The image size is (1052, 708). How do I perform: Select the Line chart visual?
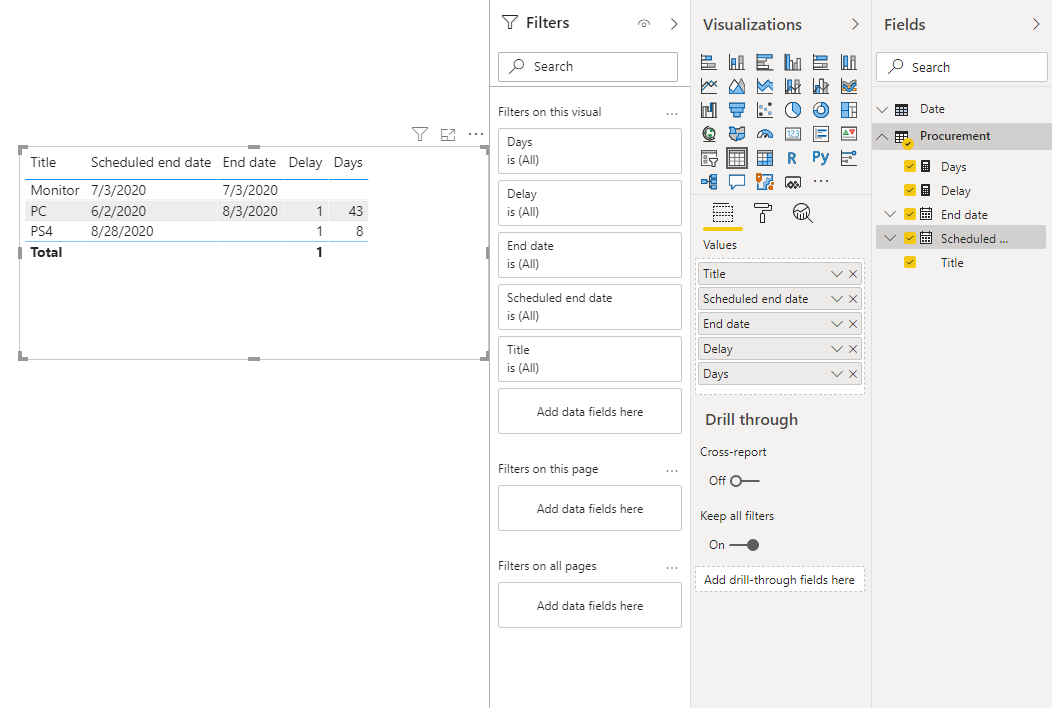(708, 86)
